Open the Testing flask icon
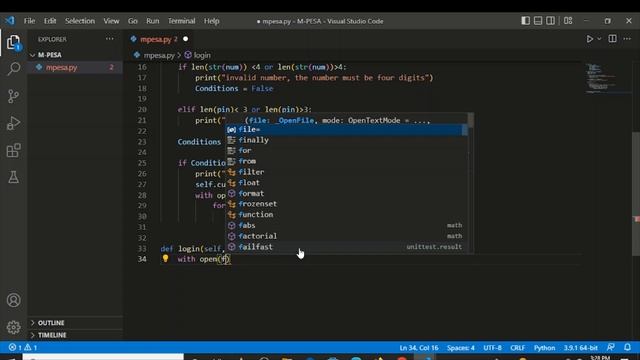This screenshot has height=360, width=640. pos(13,177)
